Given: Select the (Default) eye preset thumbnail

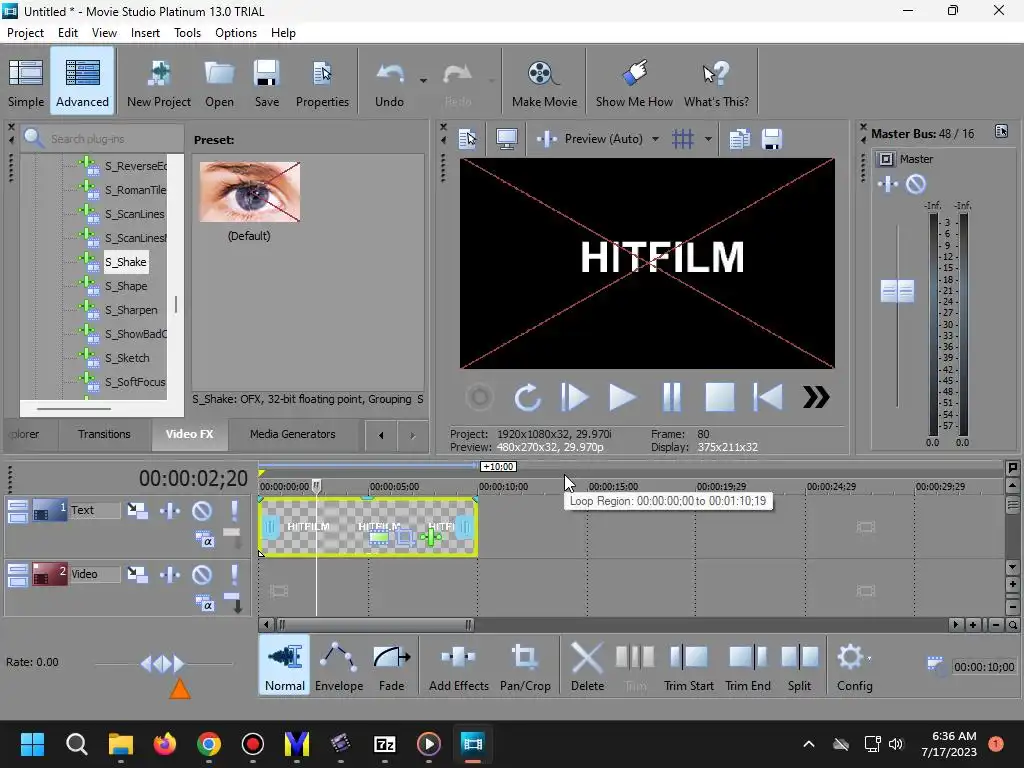Looking at the screenshot, I should [250, 192].
